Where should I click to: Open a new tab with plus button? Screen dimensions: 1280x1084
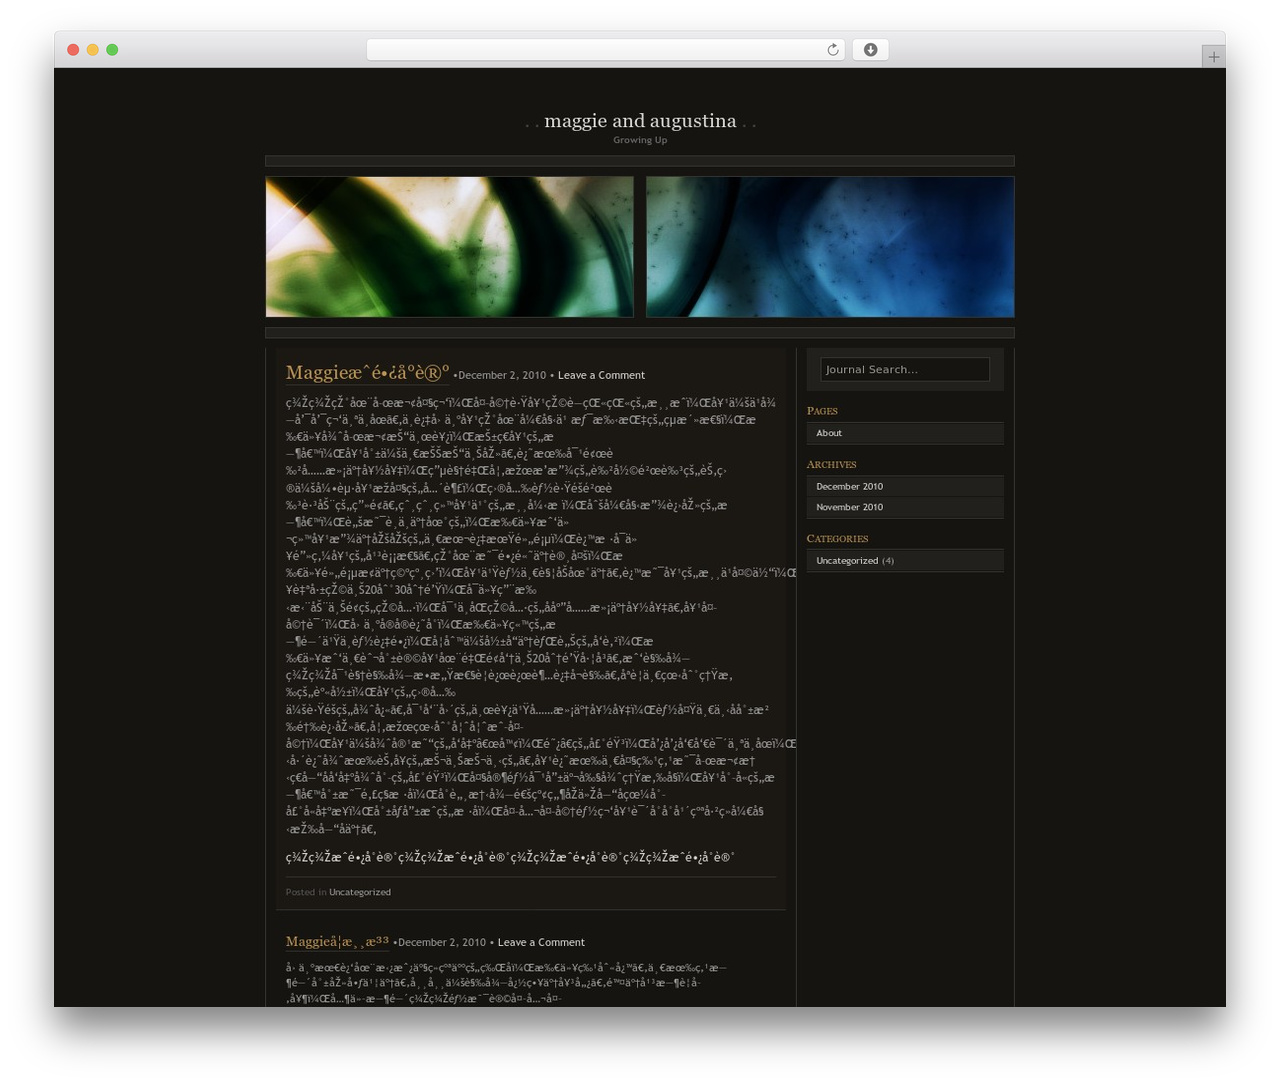point(1213,57)
